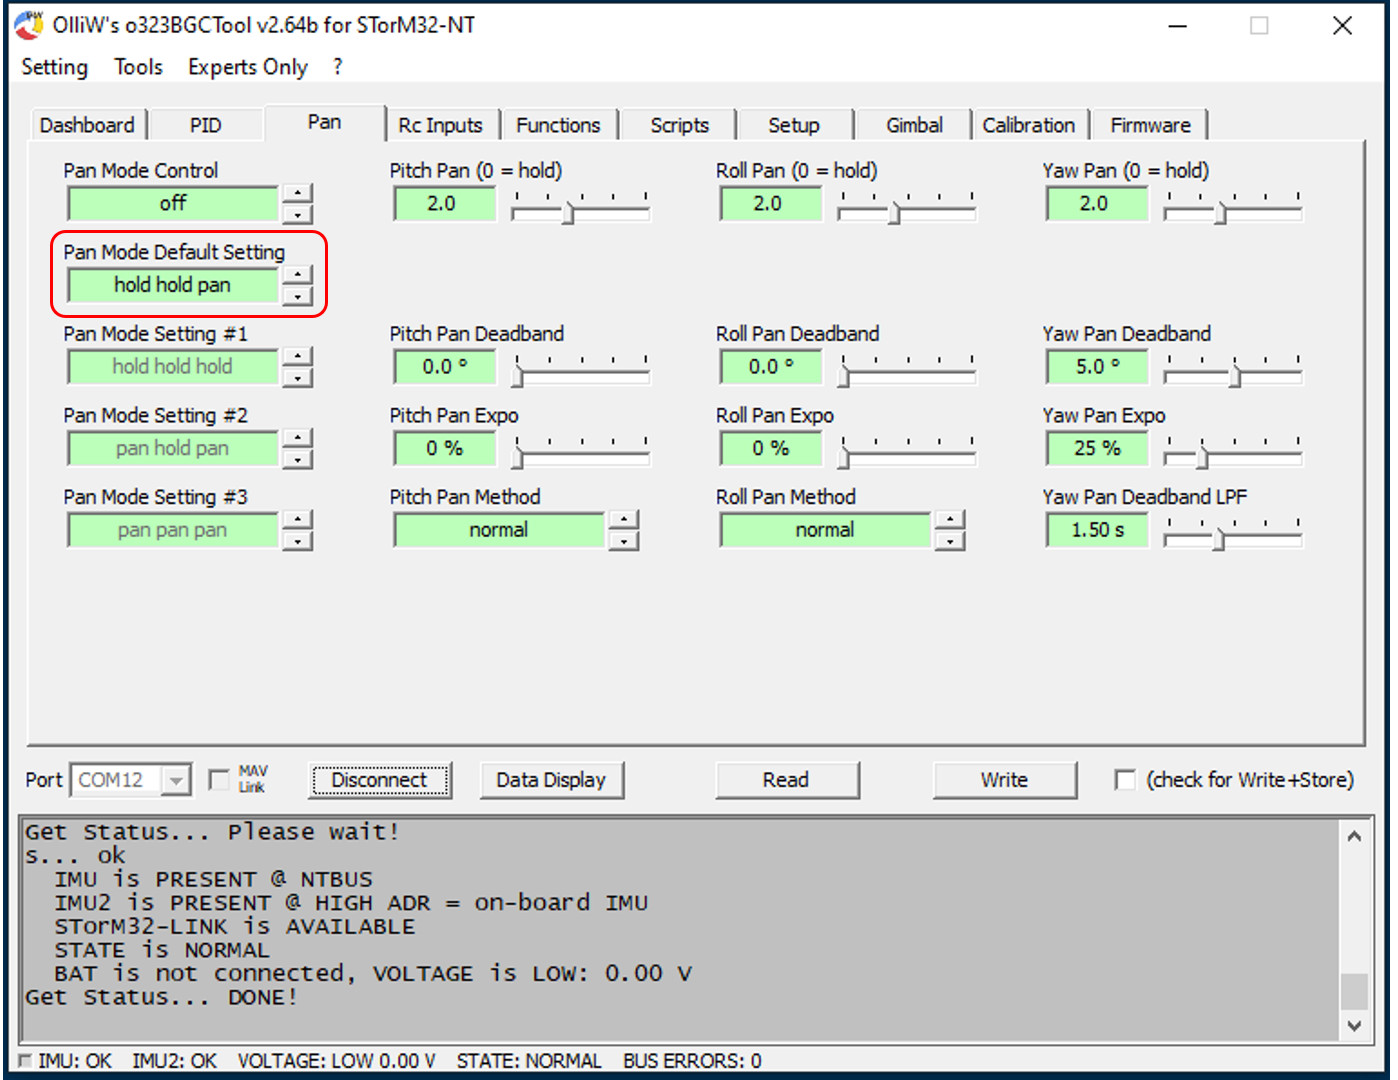The width and height of the screenshot is (1398, 1080).
Task: Click down arrow of Roll Pan Method
Action: [x=949, y=541]
